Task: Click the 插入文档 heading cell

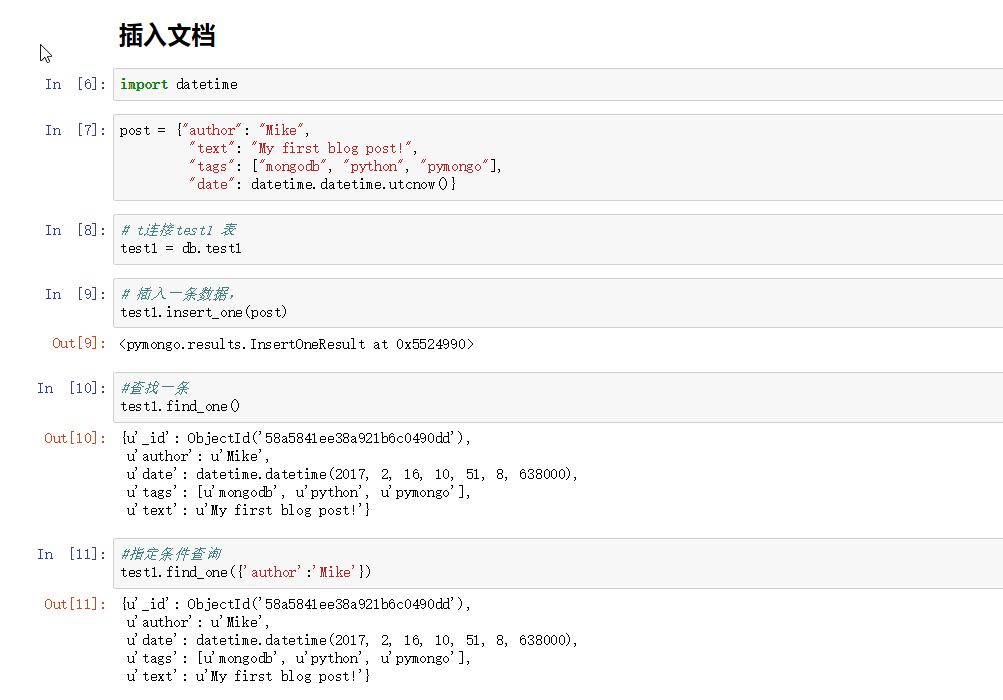Action: [x=167, y=37]
